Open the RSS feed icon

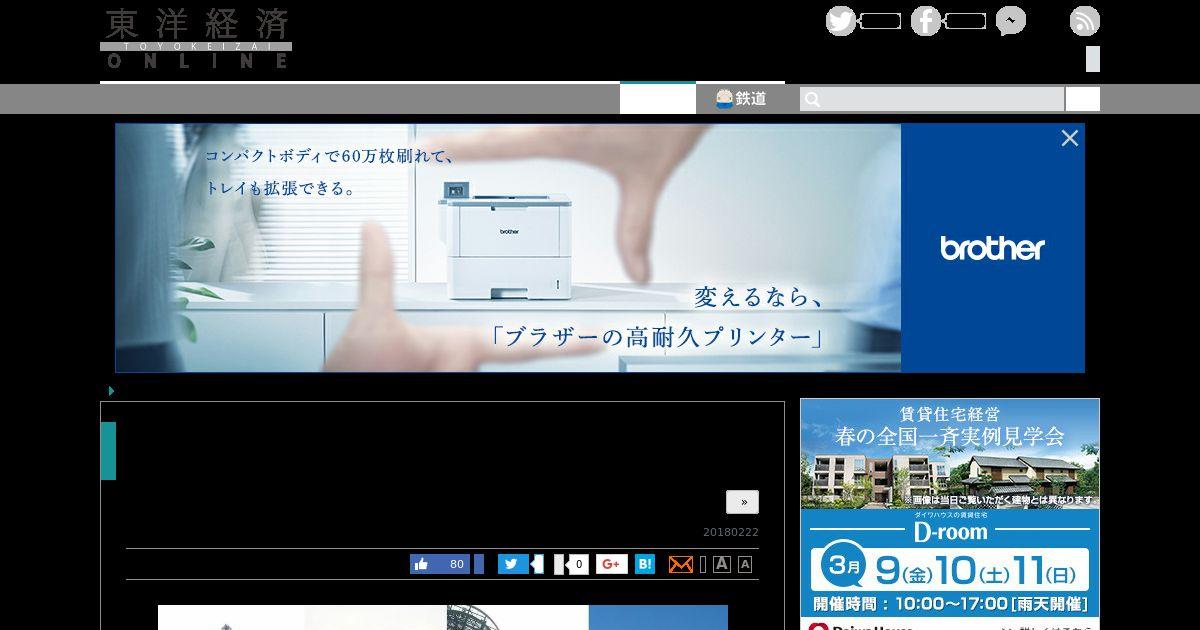(x=1085, y=21)
